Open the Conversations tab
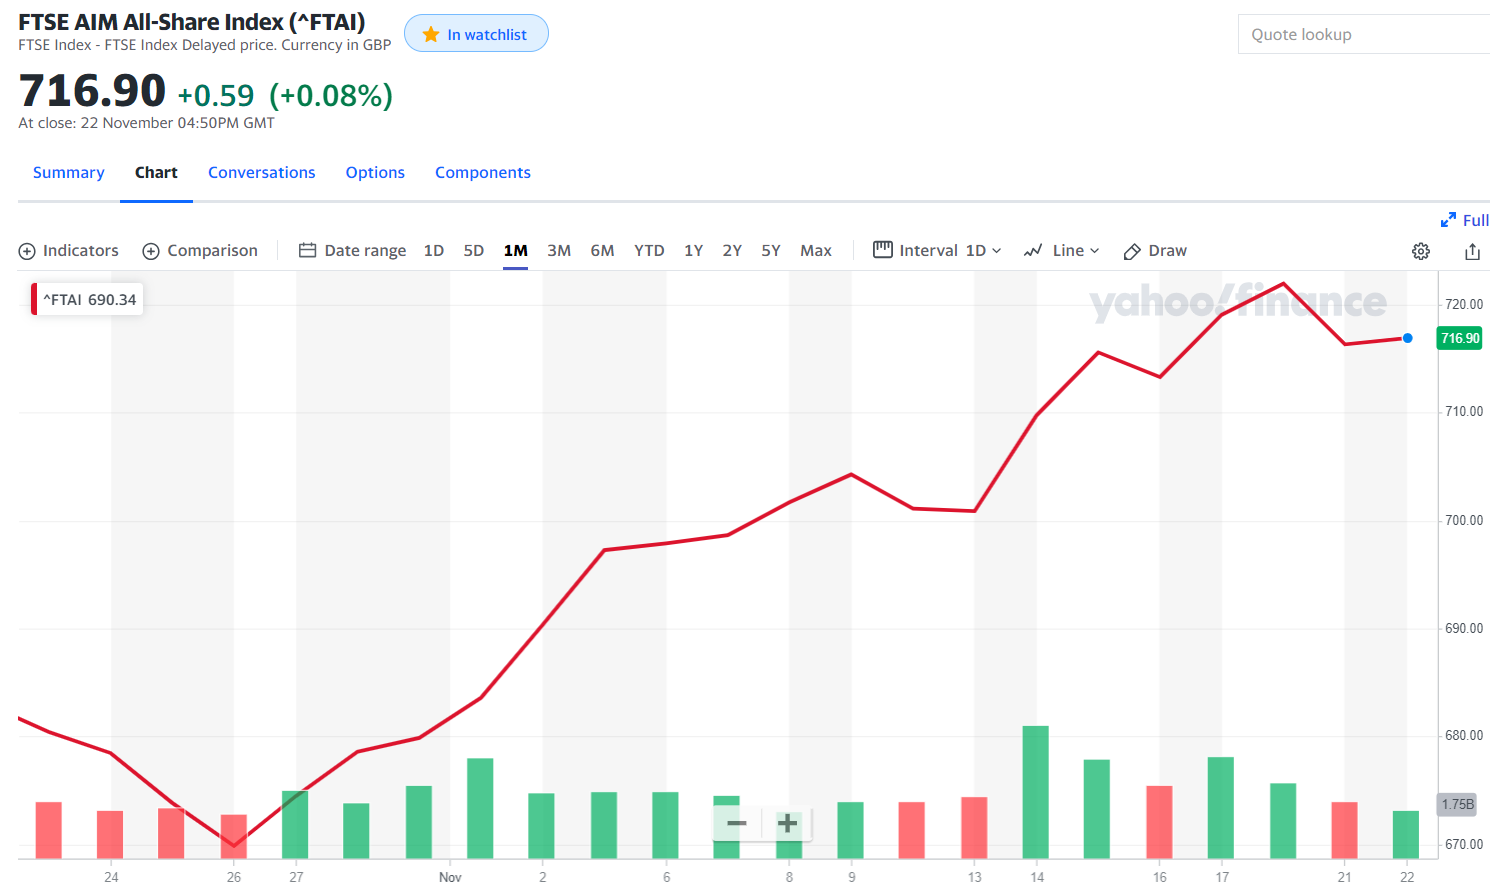 [262, 172]
